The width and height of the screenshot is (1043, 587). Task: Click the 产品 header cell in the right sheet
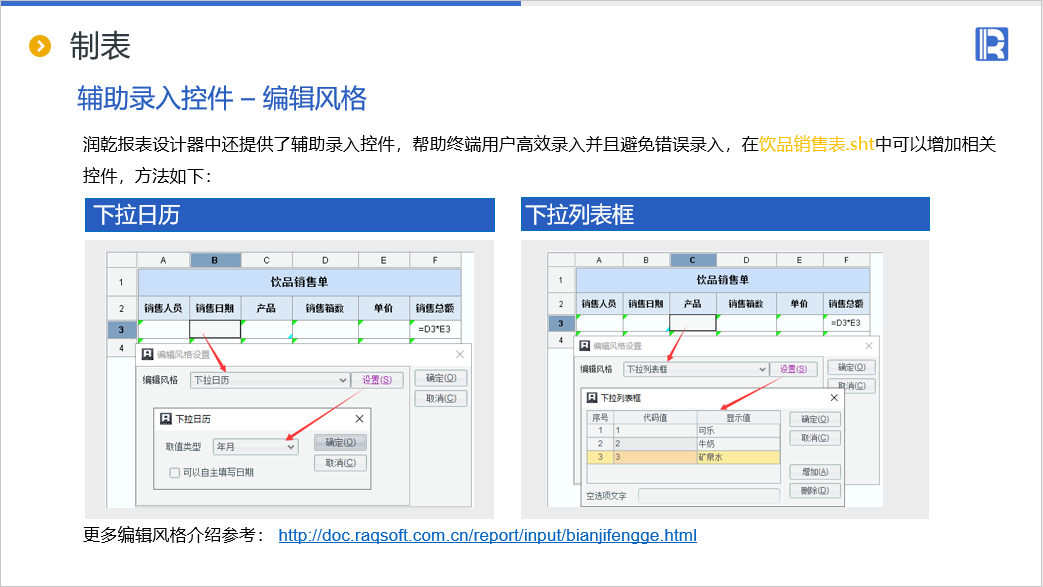tap(692, 303)
